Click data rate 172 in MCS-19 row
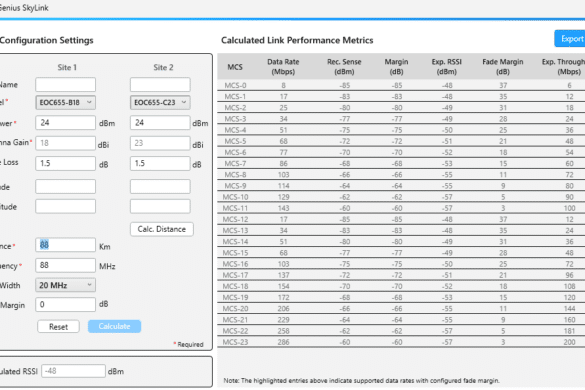The width and height of the screenshot is (585, 390). (x=284, y=298)
